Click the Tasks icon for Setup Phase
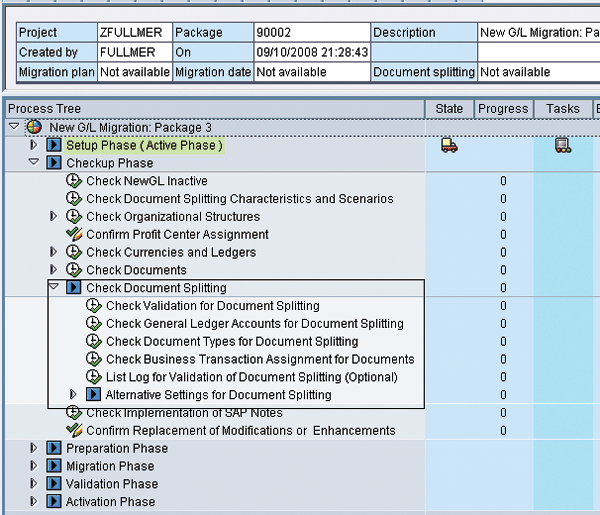This screenshot has height=515, width=600. click(563, 145)
